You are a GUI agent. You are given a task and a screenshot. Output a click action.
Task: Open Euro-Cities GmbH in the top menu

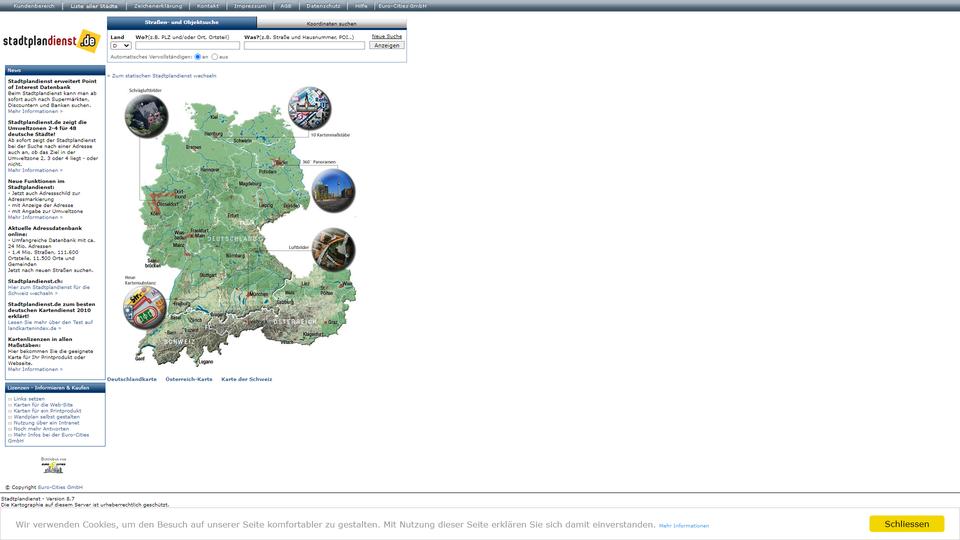point(402,6)
